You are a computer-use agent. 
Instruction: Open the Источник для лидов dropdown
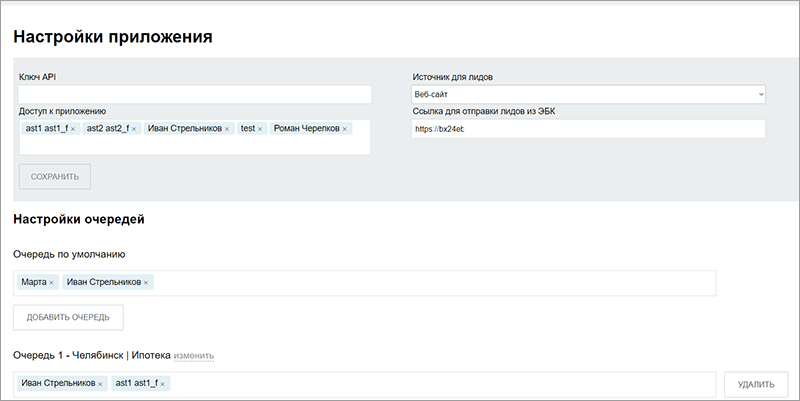tap(588, 95)
